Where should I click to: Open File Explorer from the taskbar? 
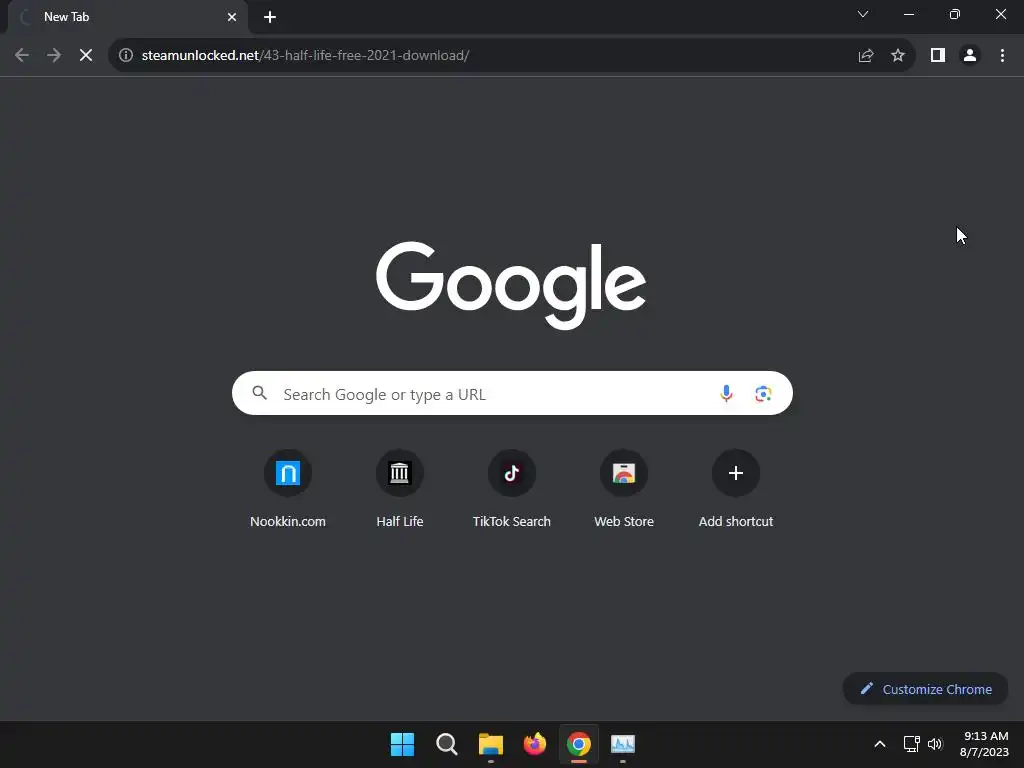(490, 744)
